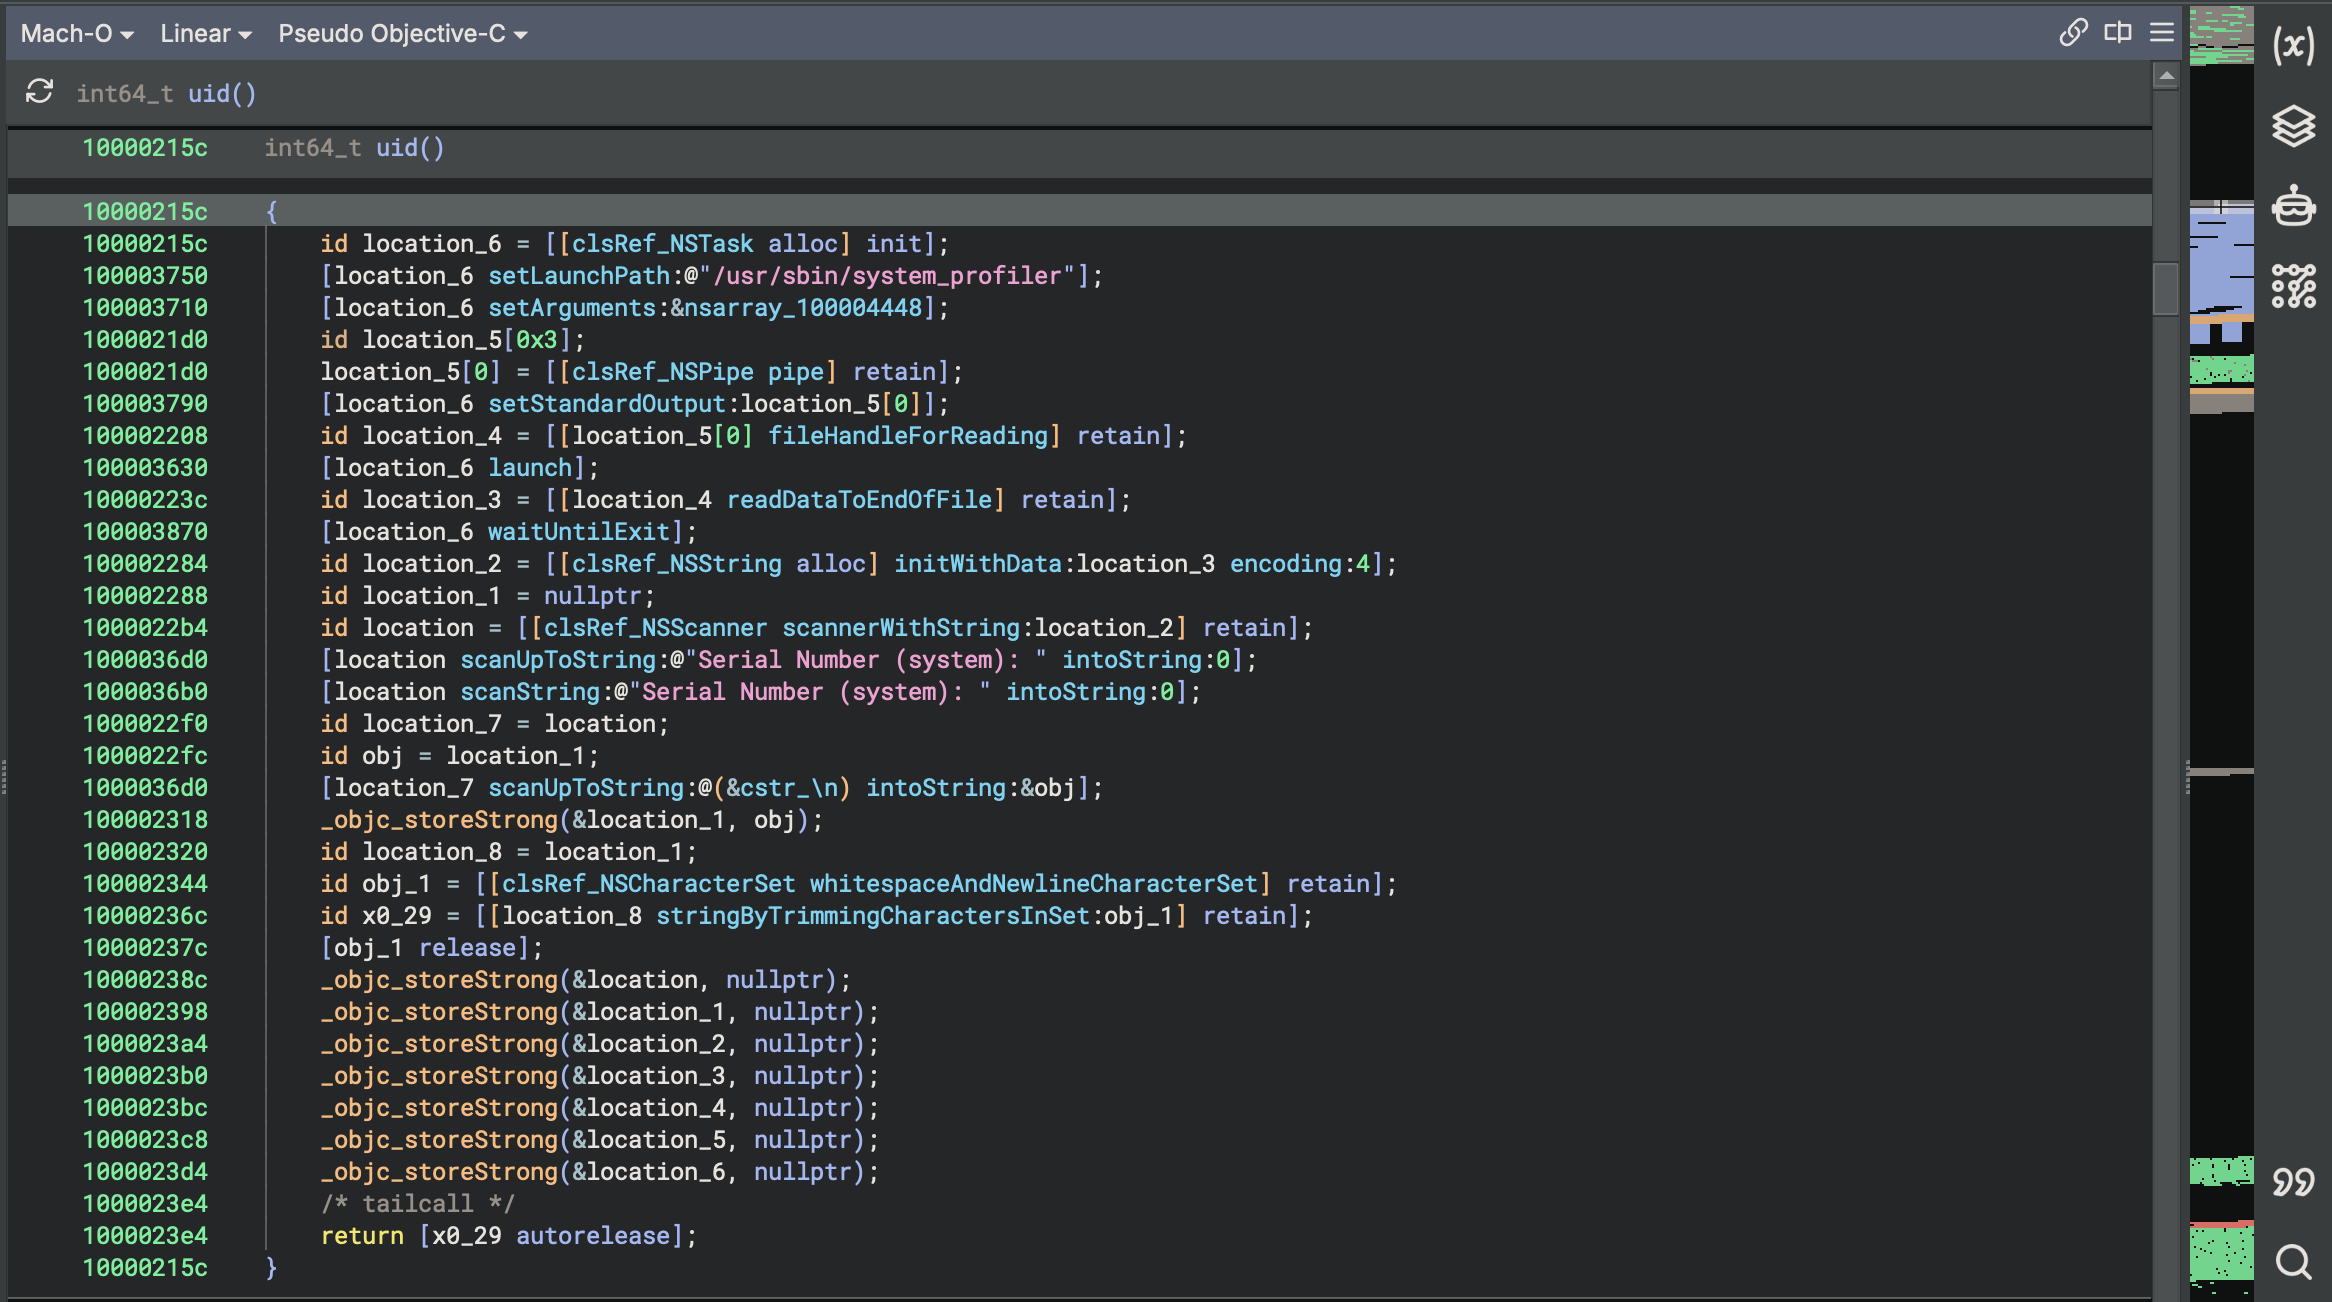
Task: Open the search magnifier sidebar icon
Action: pyautogui.click(x=2293, y=1262)
